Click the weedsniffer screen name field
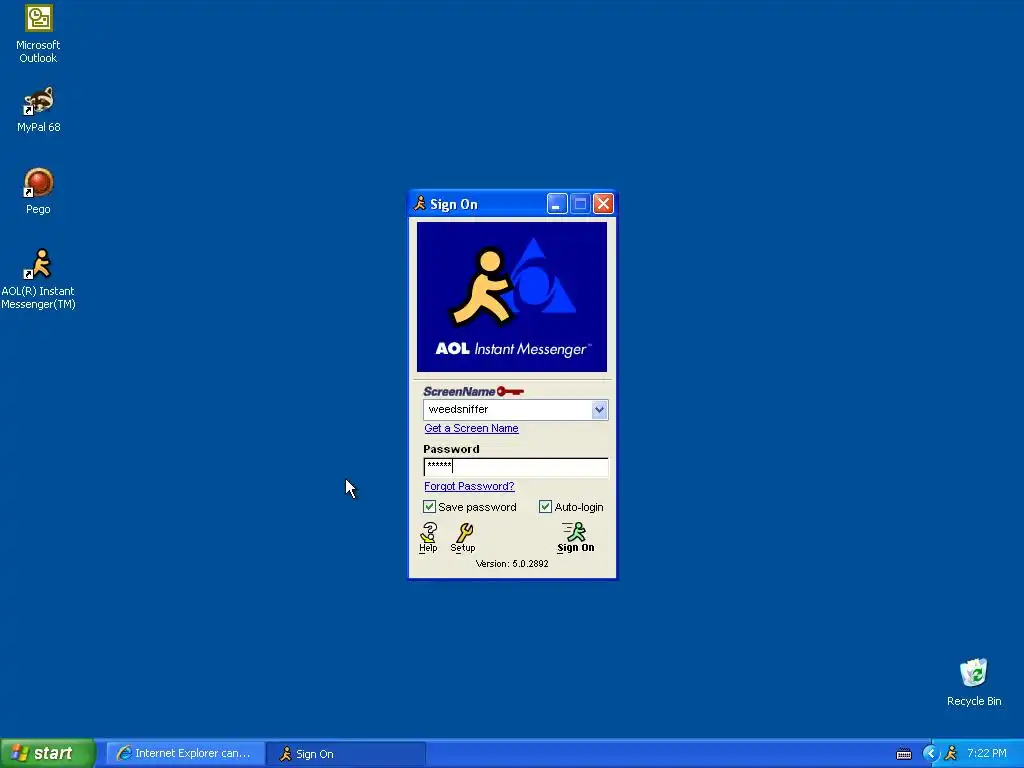This screenshot has width=1024, height=768. click(x=507, y=410)
